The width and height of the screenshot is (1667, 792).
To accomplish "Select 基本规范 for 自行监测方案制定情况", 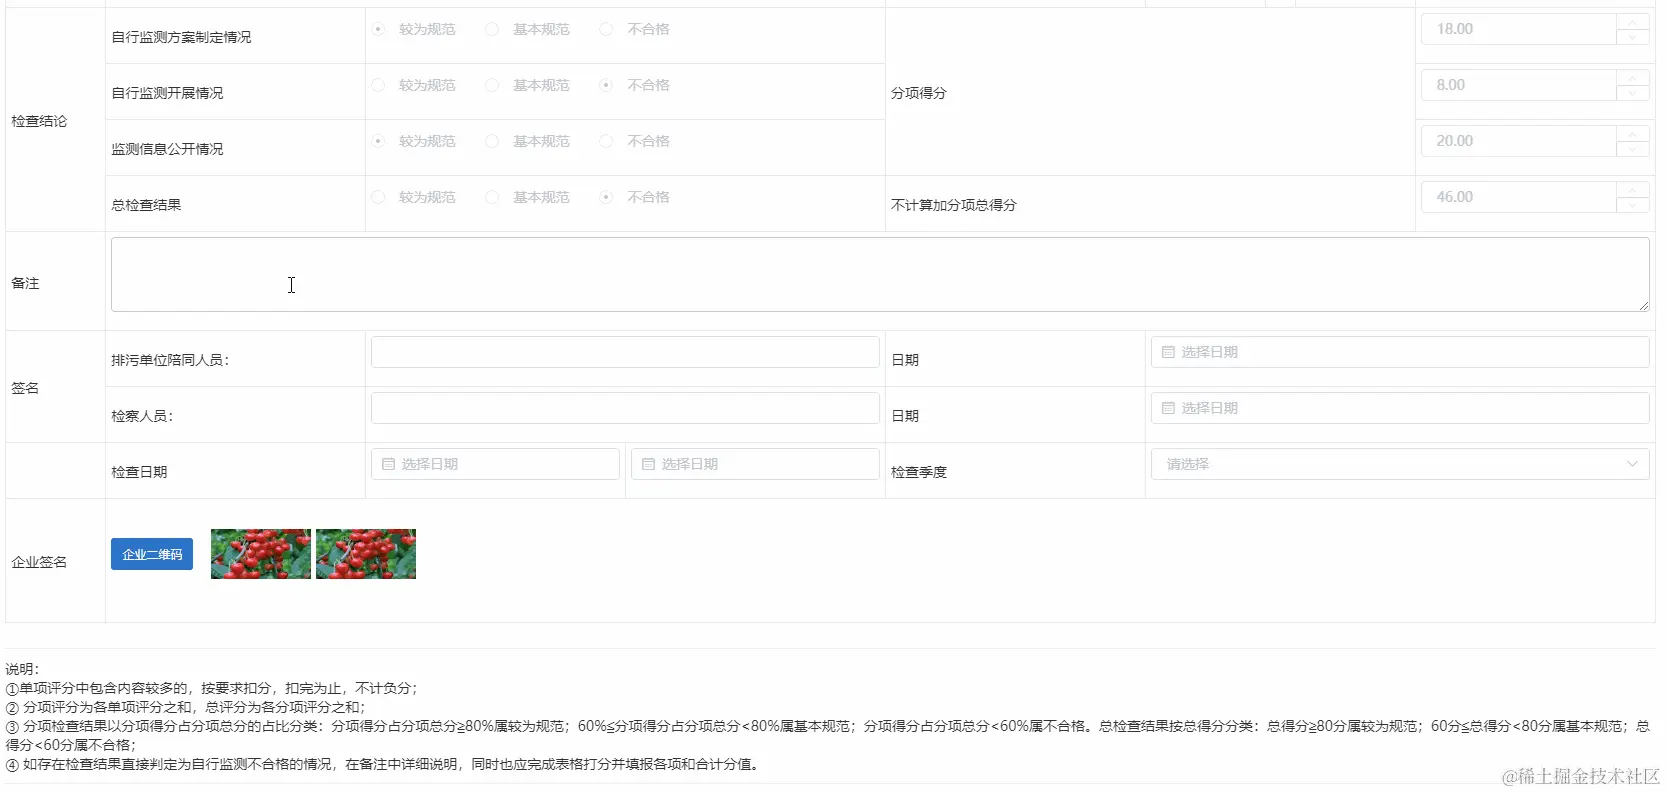I will click(492, 29).
